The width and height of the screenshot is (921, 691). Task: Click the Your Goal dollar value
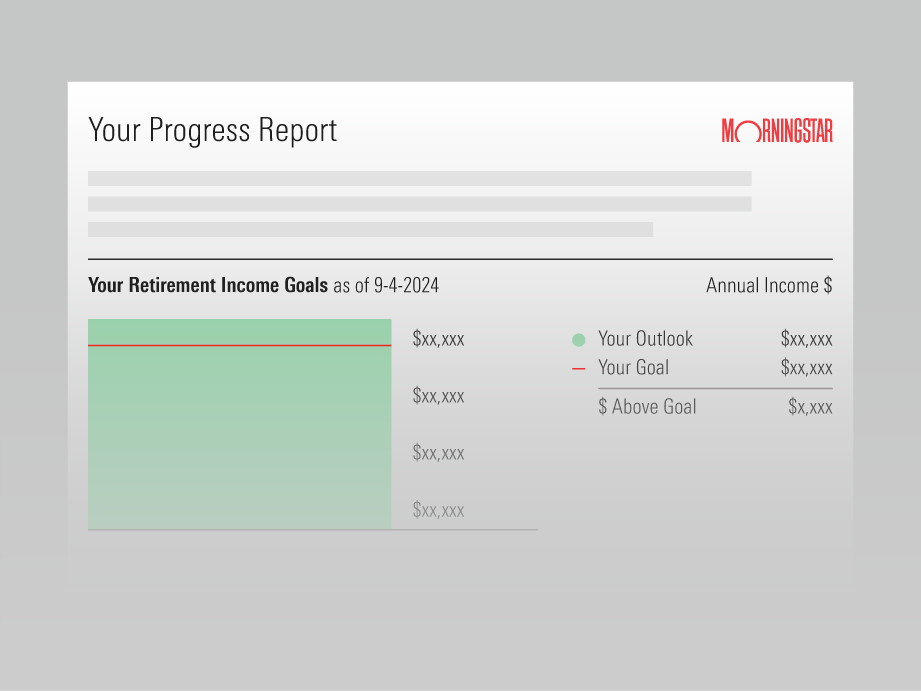click(x=806, y=368)
